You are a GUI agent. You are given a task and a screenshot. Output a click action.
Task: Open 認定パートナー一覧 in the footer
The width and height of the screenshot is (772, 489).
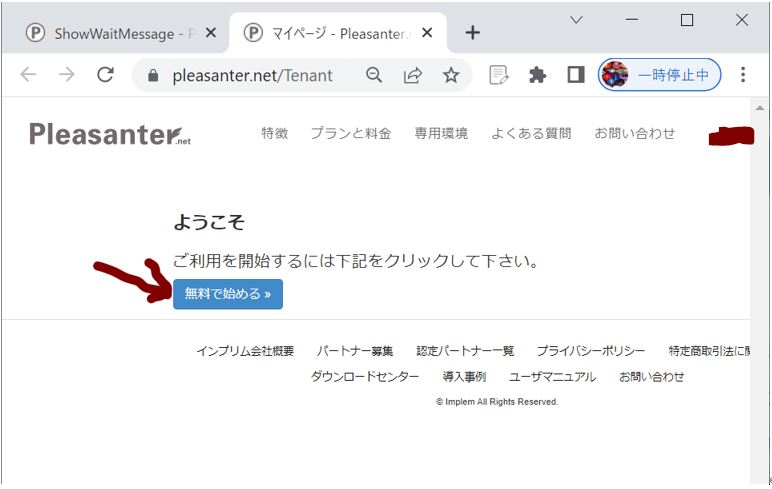[x=465, y=351]
